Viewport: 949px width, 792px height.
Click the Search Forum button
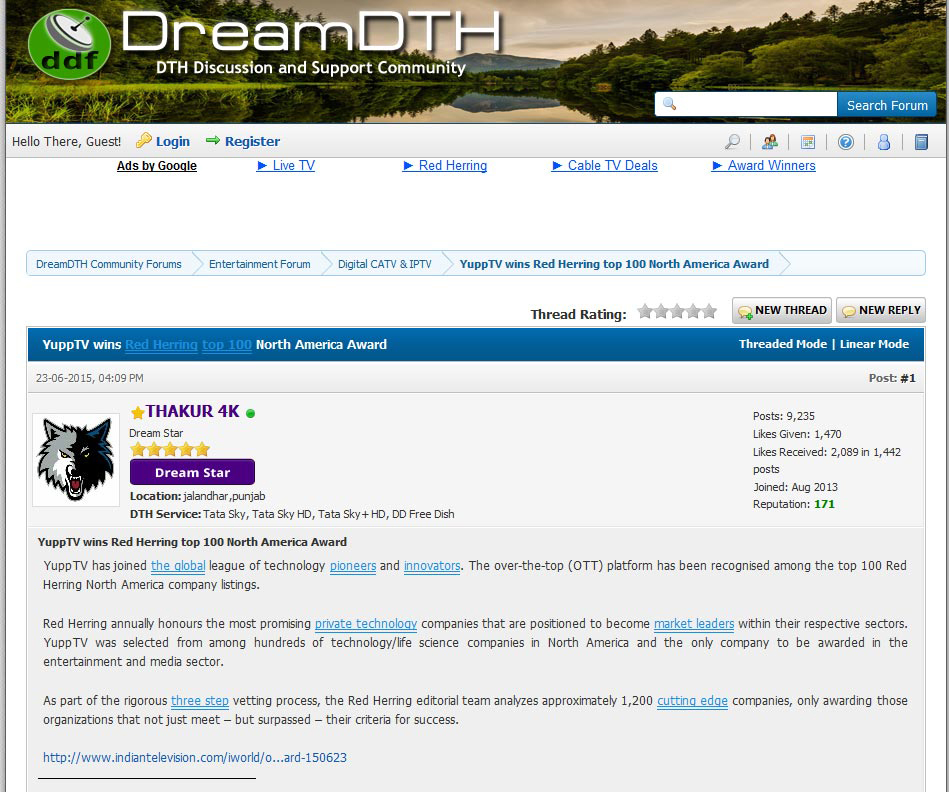pos(887,105)
